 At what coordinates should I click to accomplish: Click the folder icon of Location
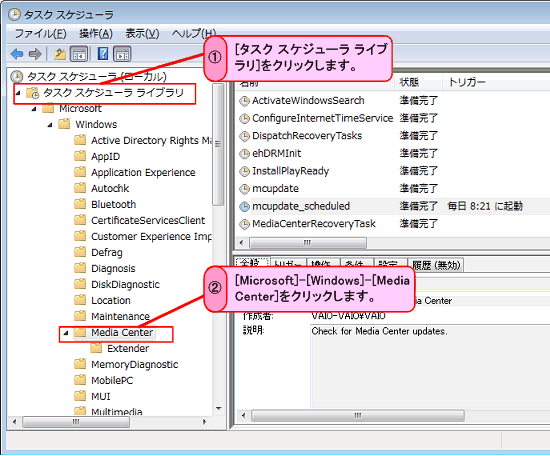coord(80,300)
